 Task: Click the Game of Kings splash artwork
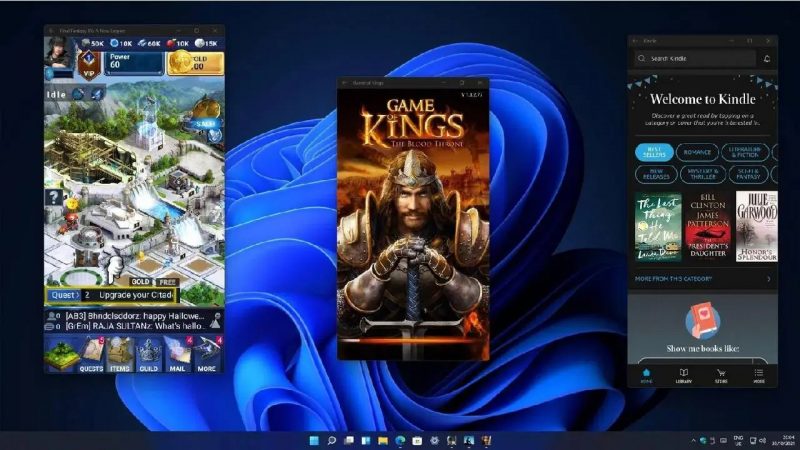[x=413, y=224]
